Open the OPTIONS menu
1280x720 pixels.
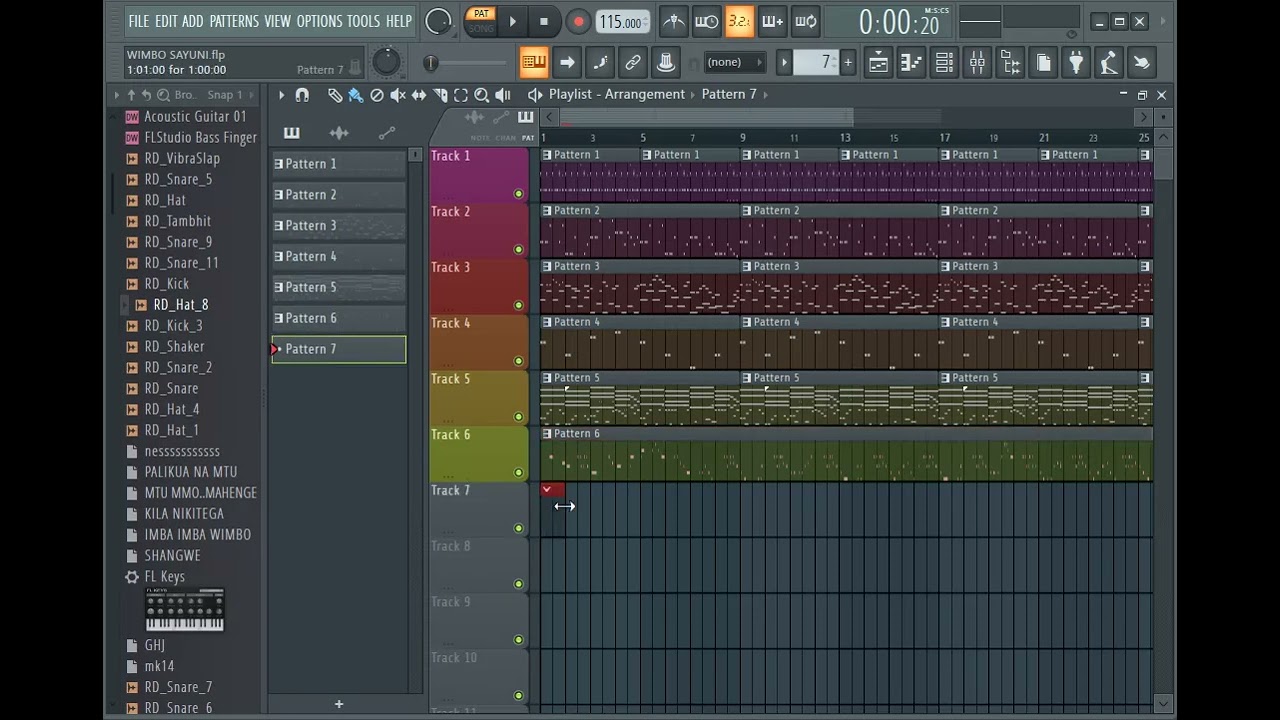[319, 21]
